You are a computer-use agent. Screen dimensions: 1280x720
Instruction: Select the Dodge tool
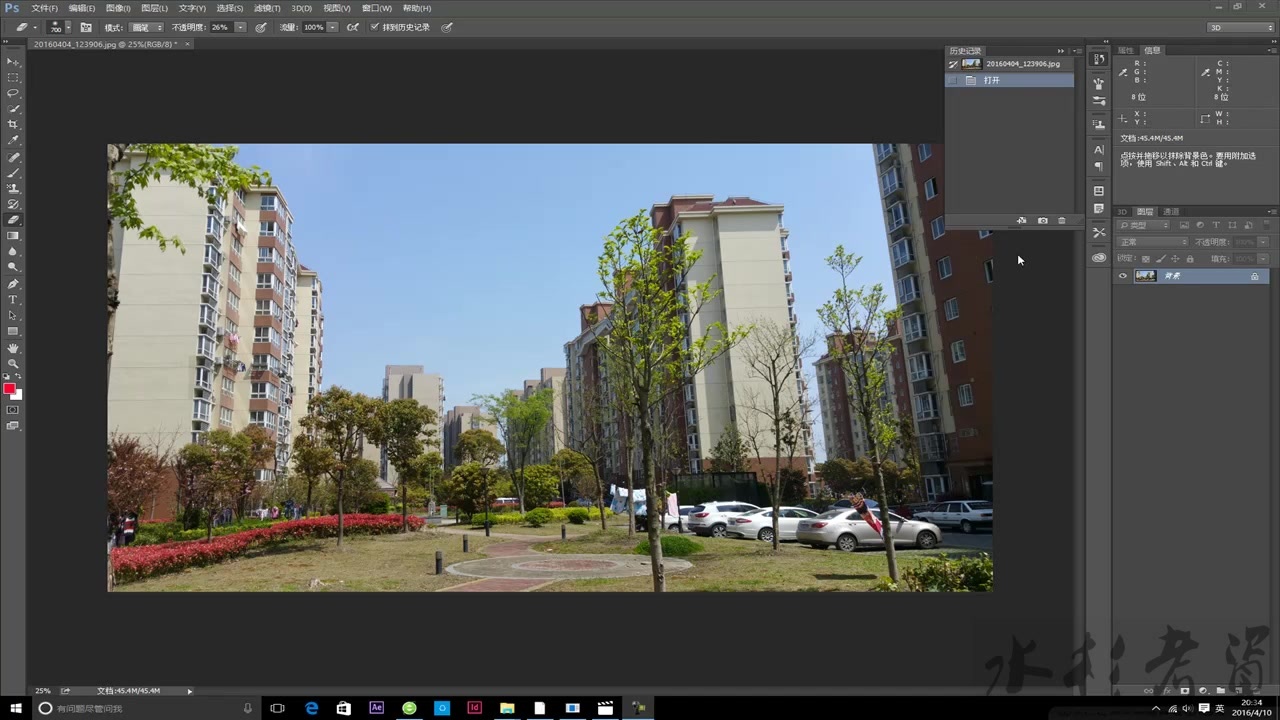tap(13, 267)
